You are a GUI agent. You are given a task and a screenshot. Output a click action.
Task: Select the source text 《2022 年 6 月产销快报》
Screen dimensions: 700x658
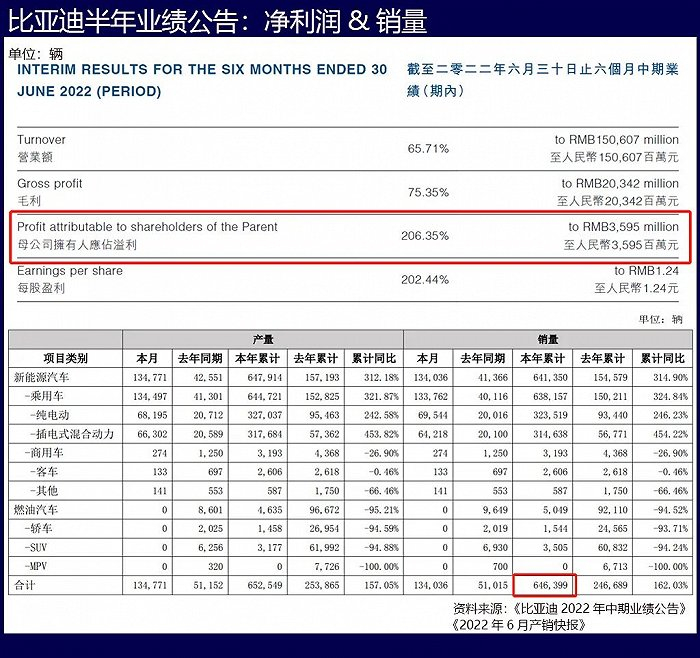point(517,625)
